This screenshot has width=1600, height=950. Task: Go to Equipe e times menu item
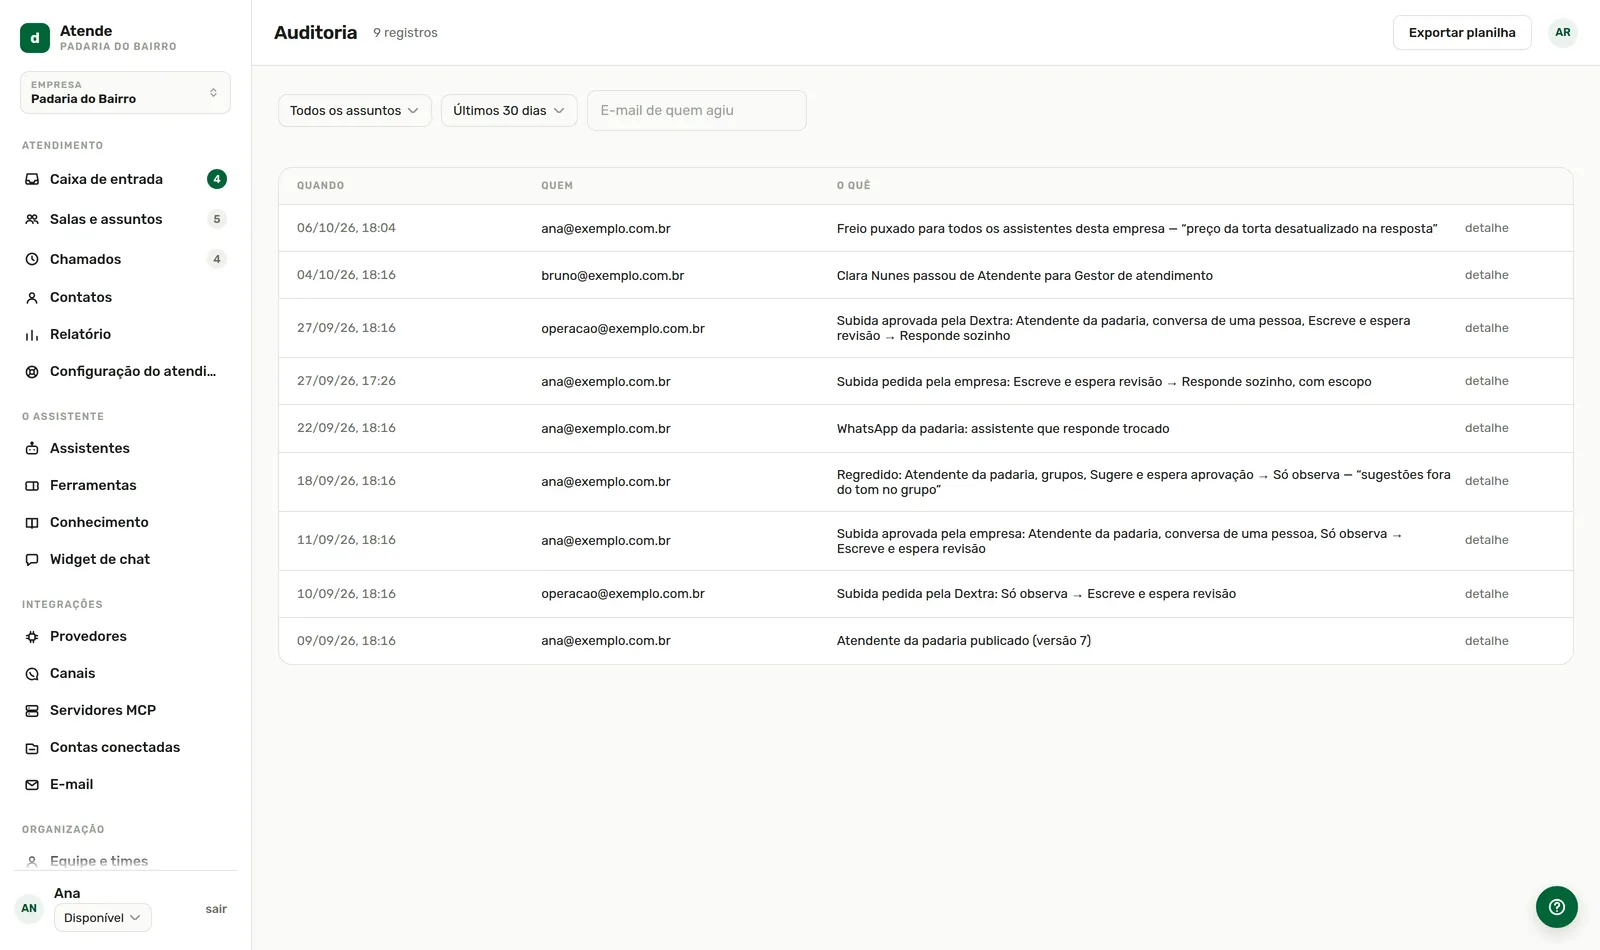pyautogui.click(x=99, y=860)
